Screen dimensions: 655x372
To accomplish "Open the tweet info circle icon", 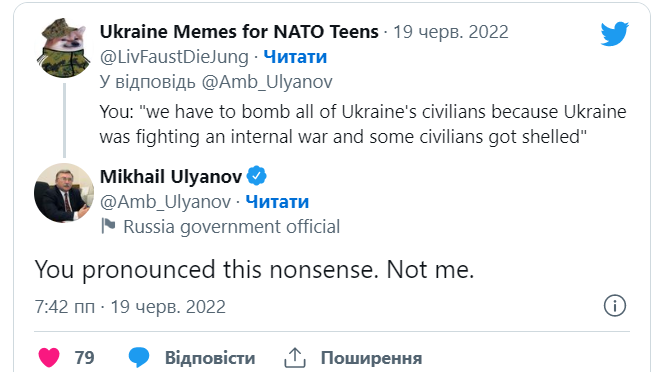I will tap(614, 306).
